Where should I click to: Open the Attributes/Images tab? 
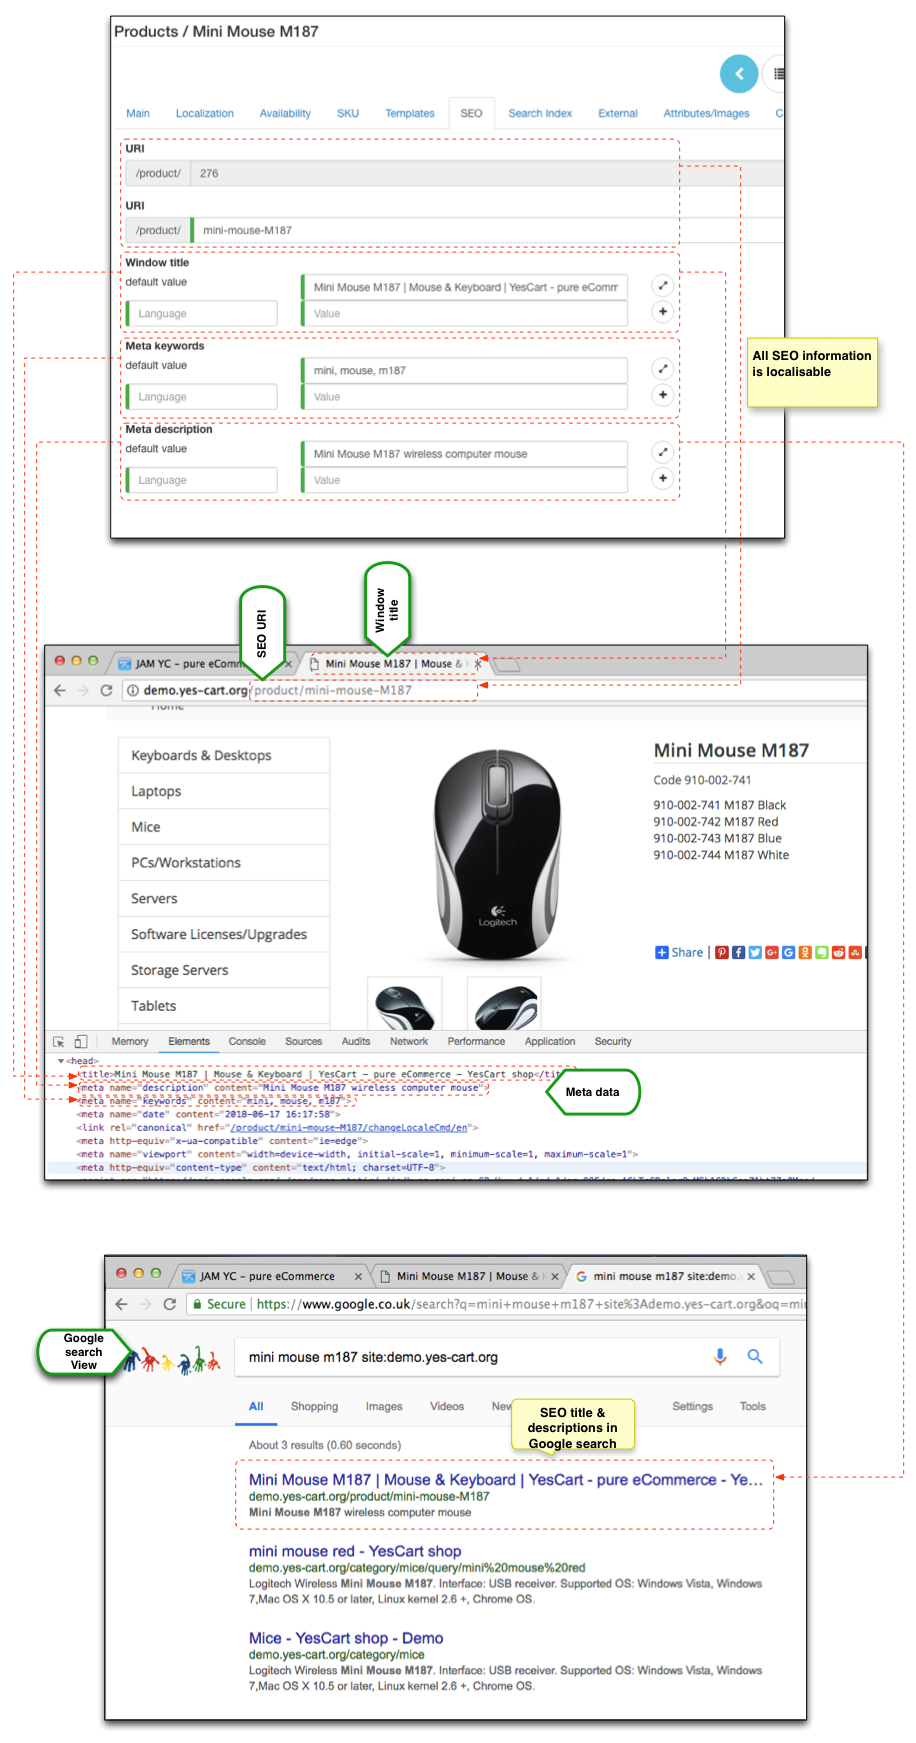click(706, 113)
